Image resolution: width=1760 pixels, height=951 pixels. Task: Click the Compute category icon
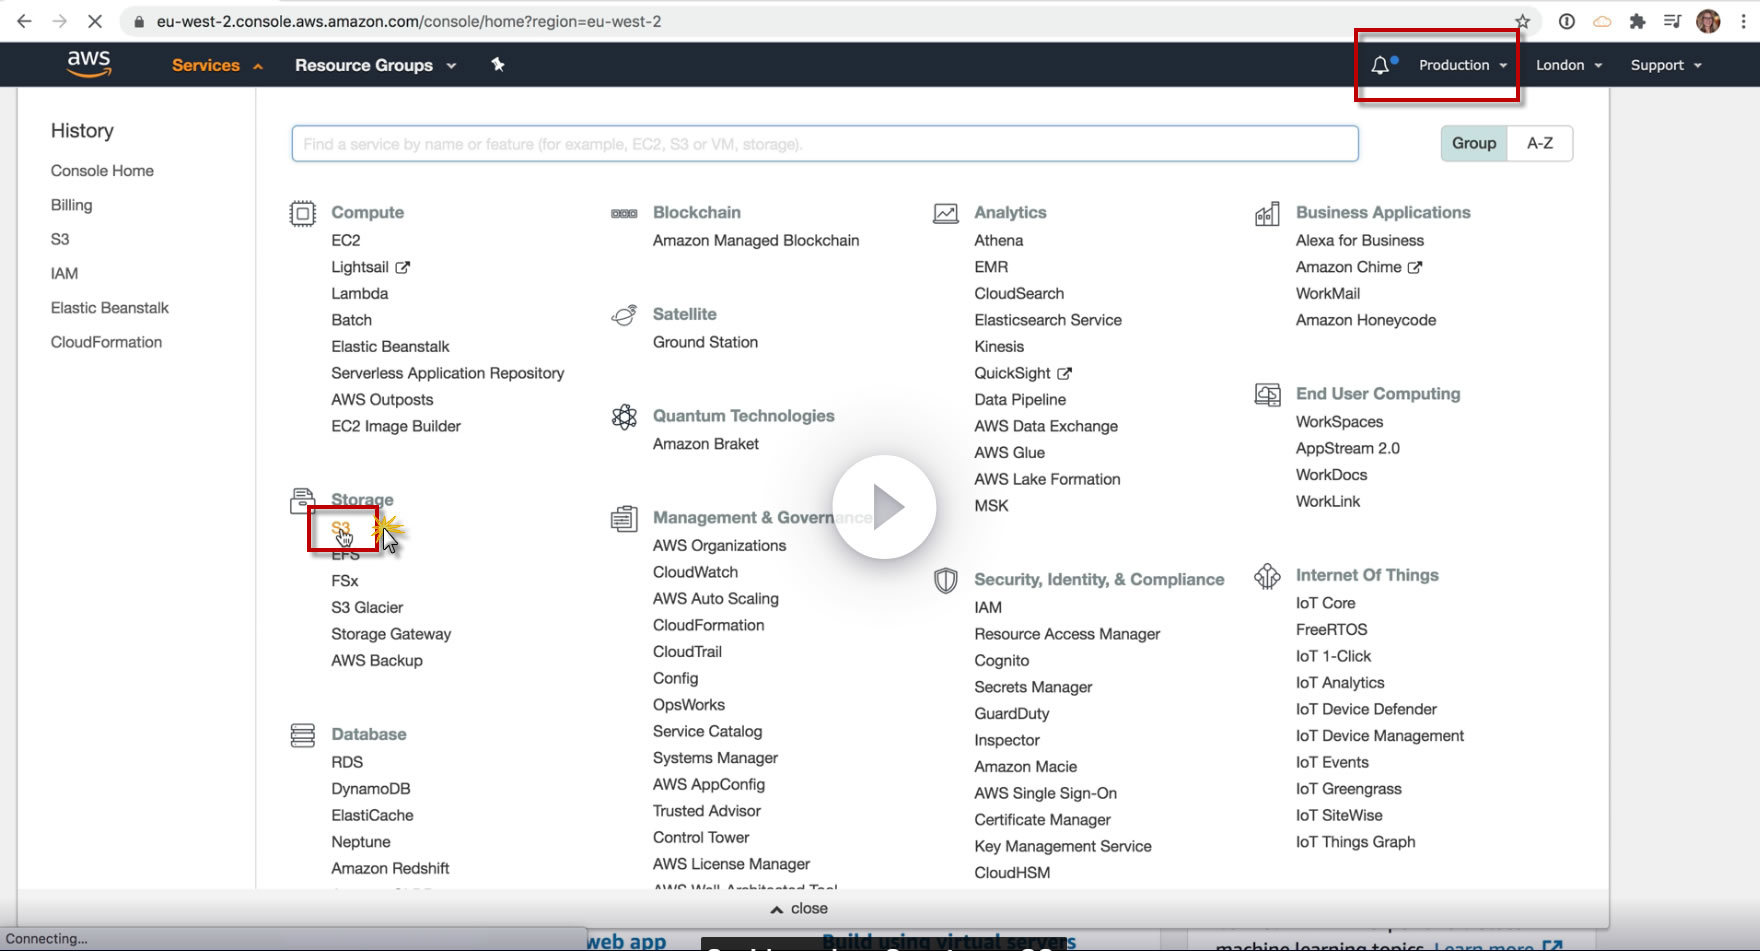pyautogui.click(x=302, y=213)
